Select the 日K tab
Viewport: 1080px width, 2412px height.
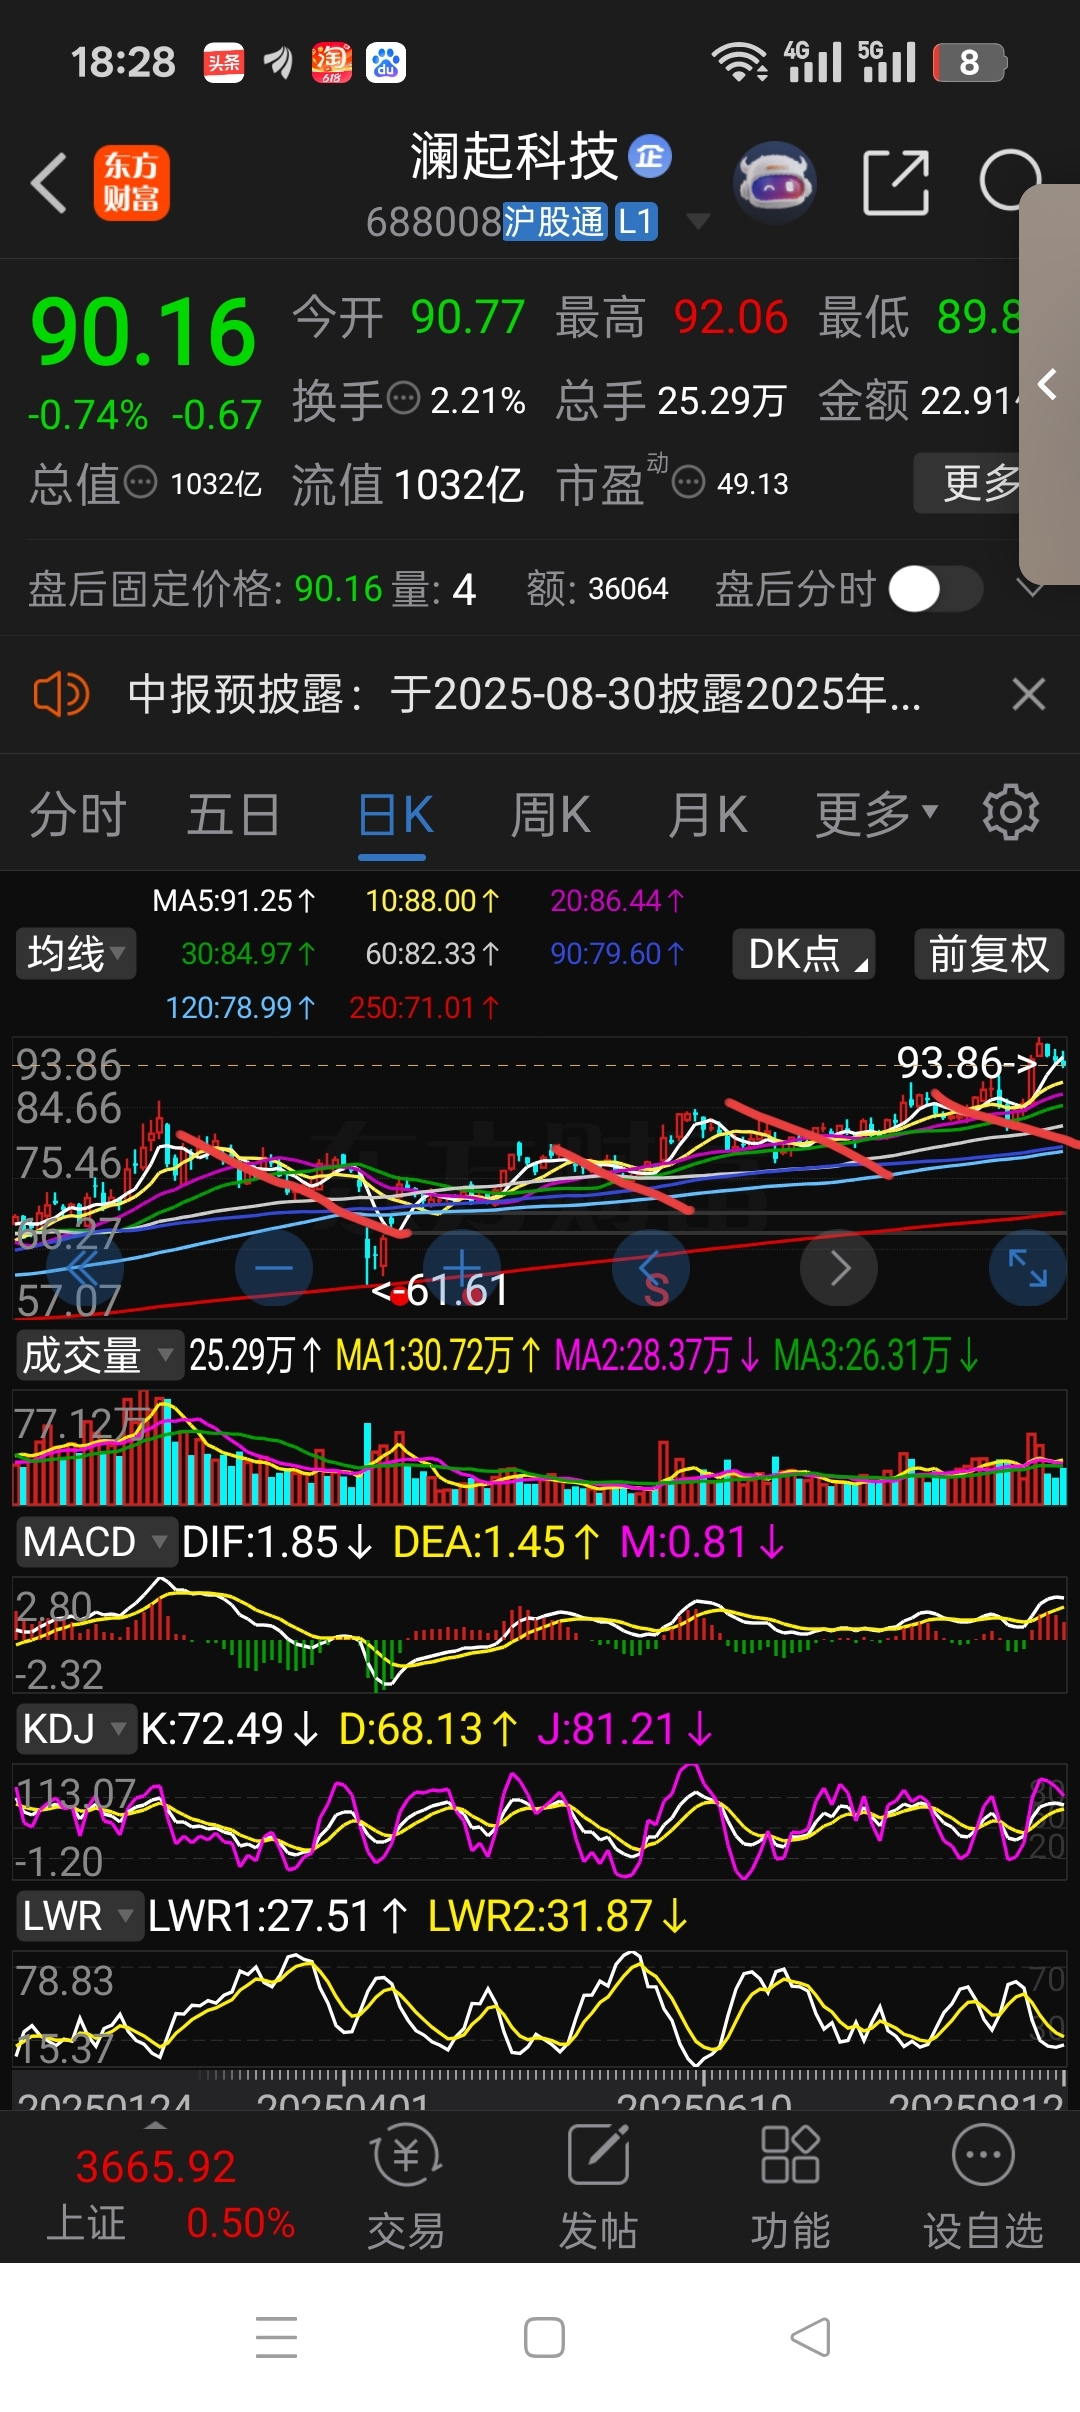395,814
